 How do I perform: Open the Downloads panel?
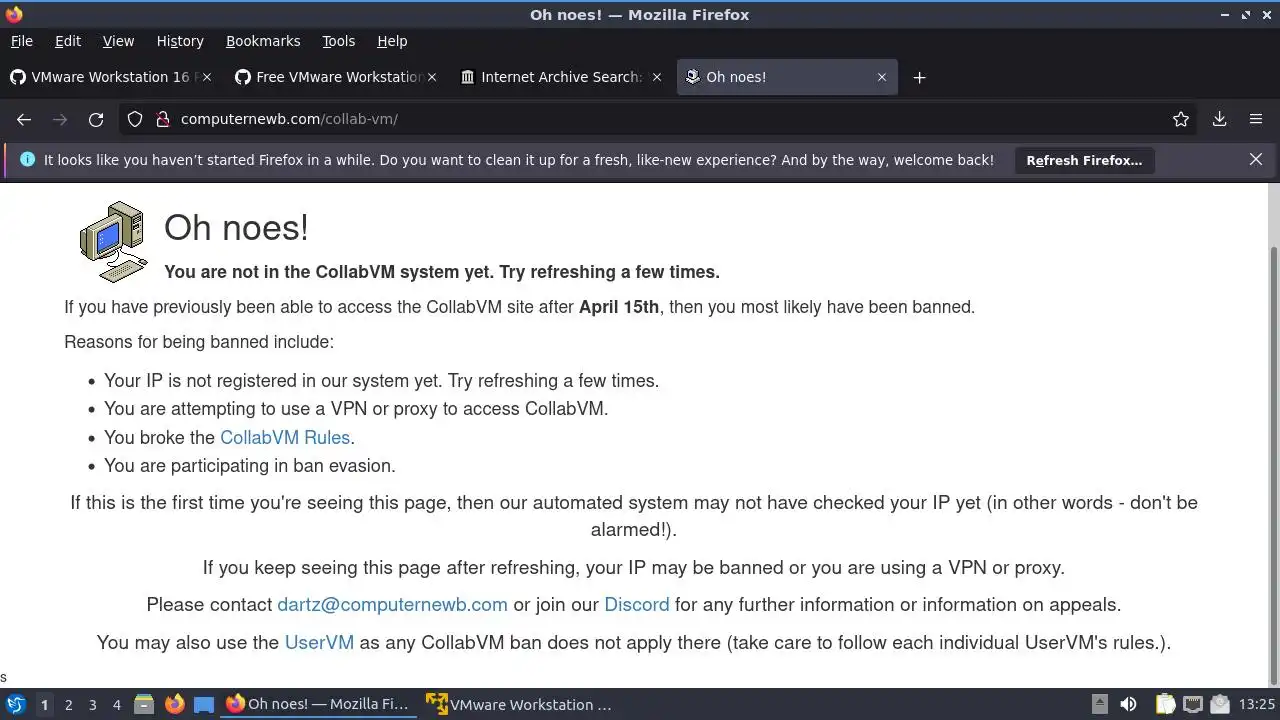tap(1220, 119)
